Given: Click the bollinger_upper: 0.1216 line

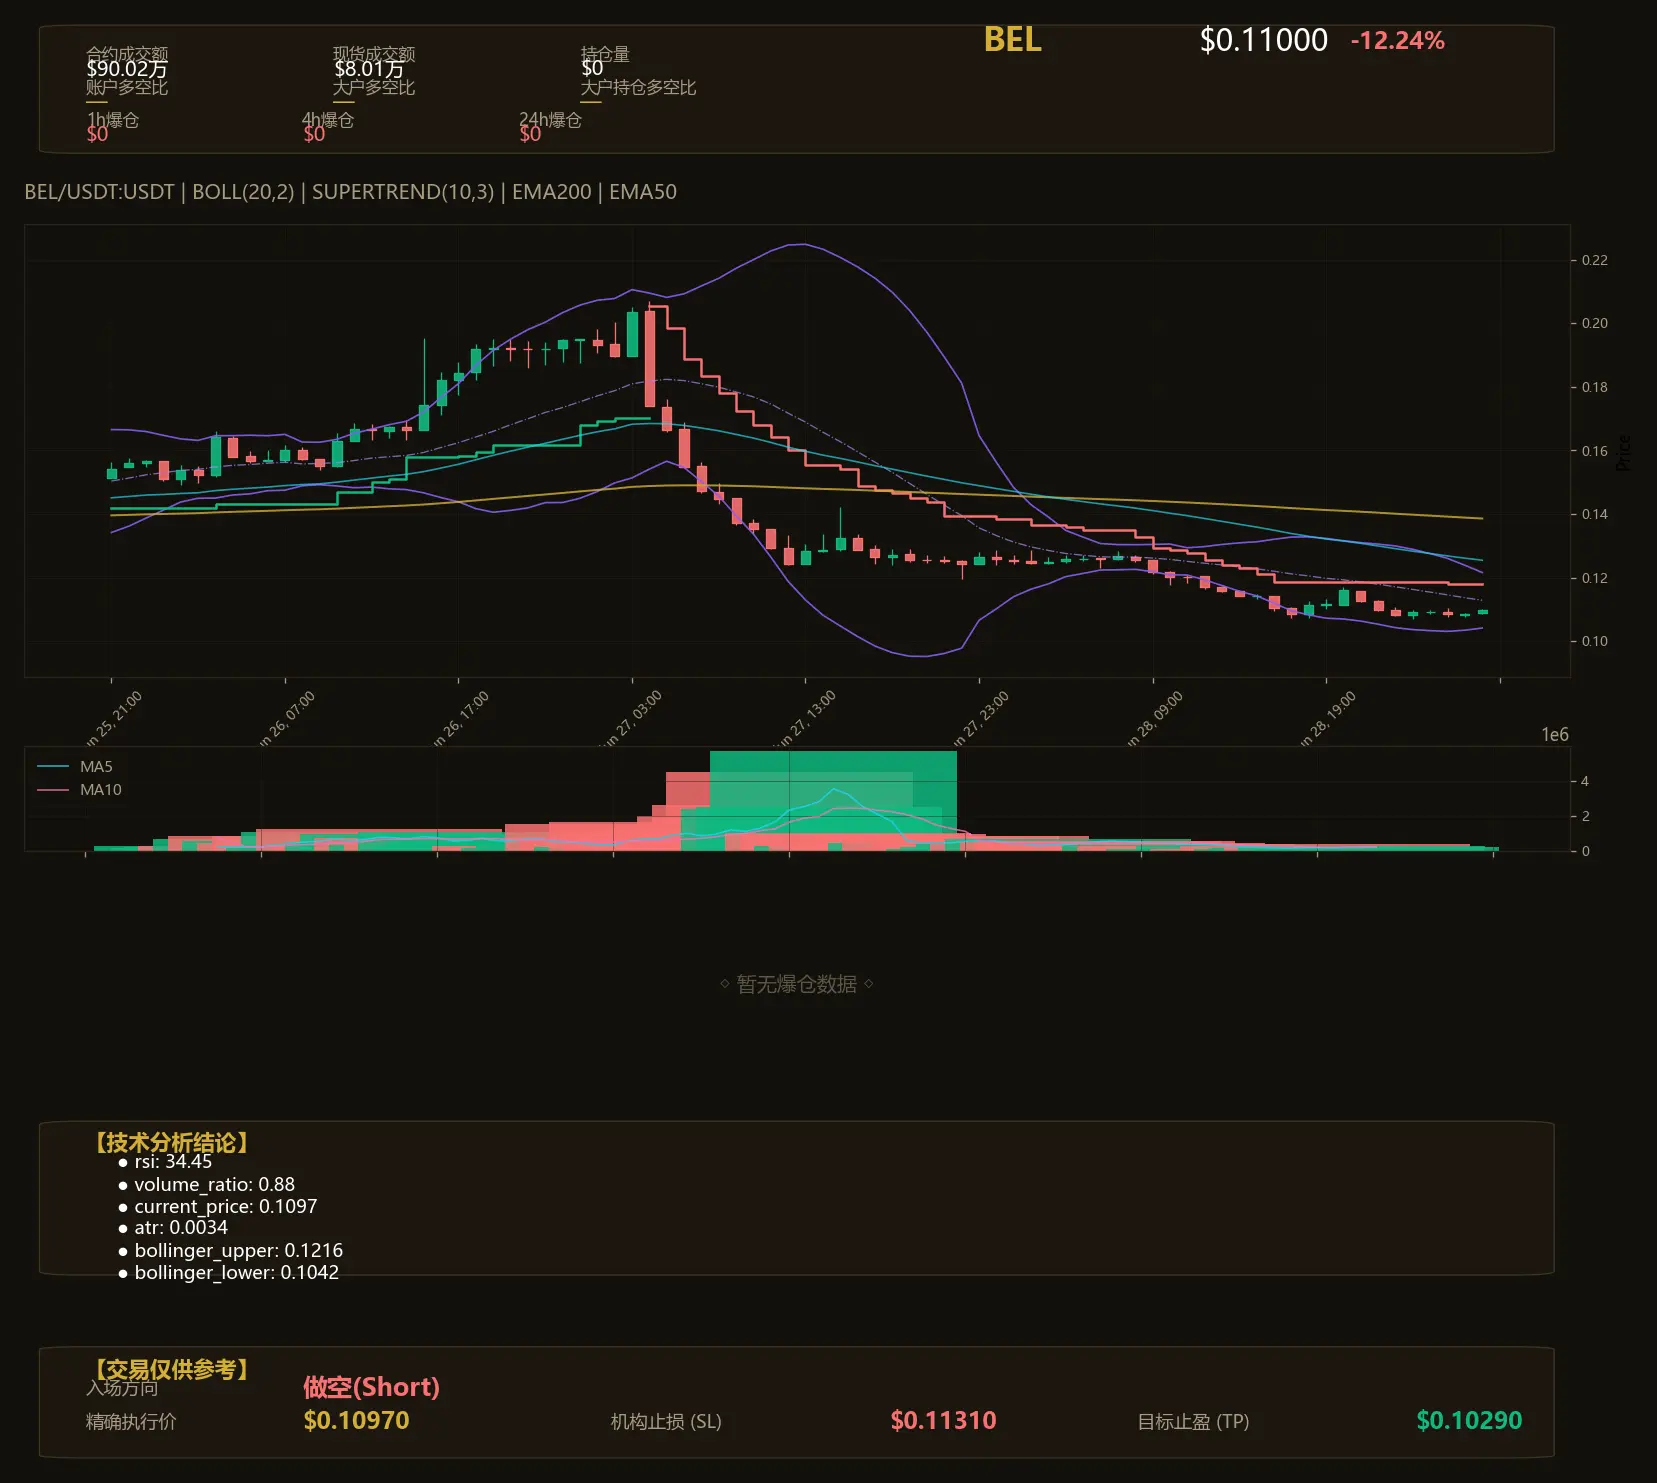Looking at the screenshot, I should point(238,1250).
